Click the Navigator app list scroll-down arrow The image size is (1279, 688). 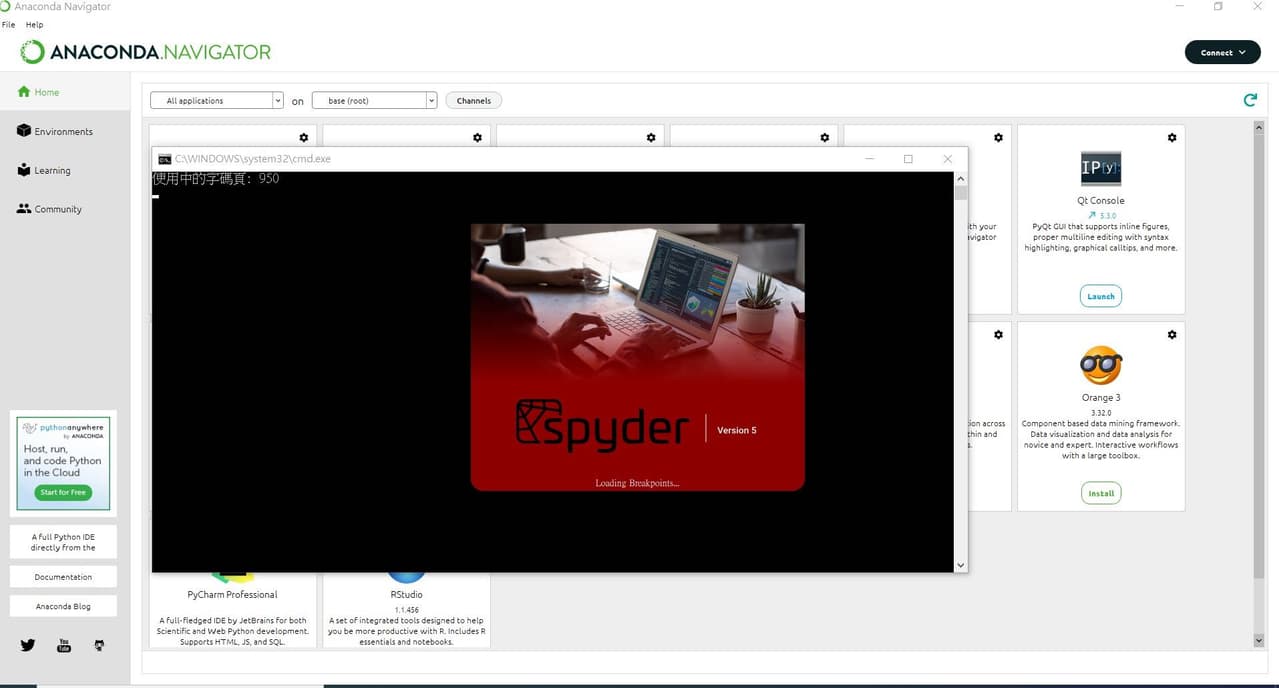click(1258, 640)
